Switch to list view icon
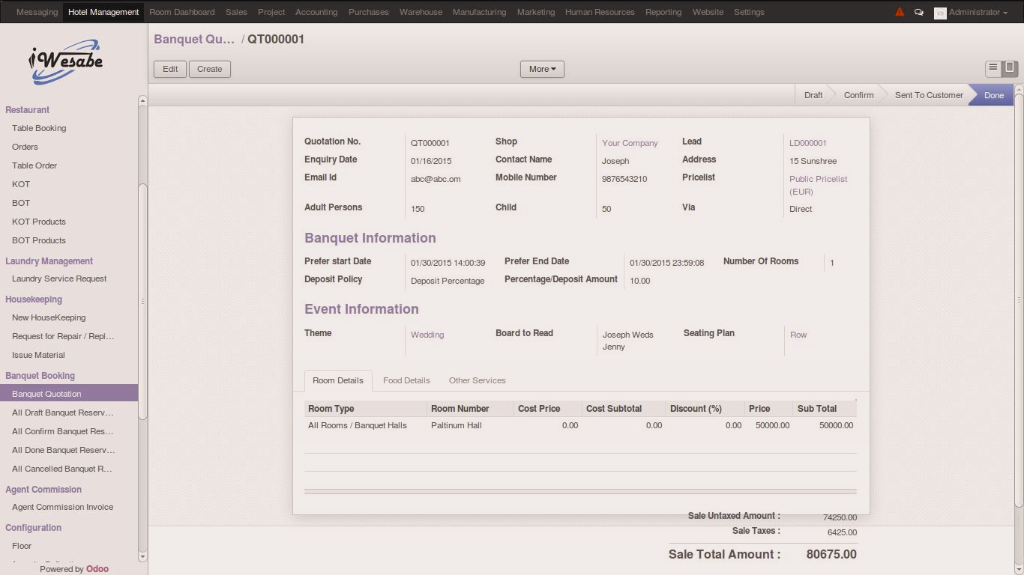1024x575 pixels. (x=993, y=69)
